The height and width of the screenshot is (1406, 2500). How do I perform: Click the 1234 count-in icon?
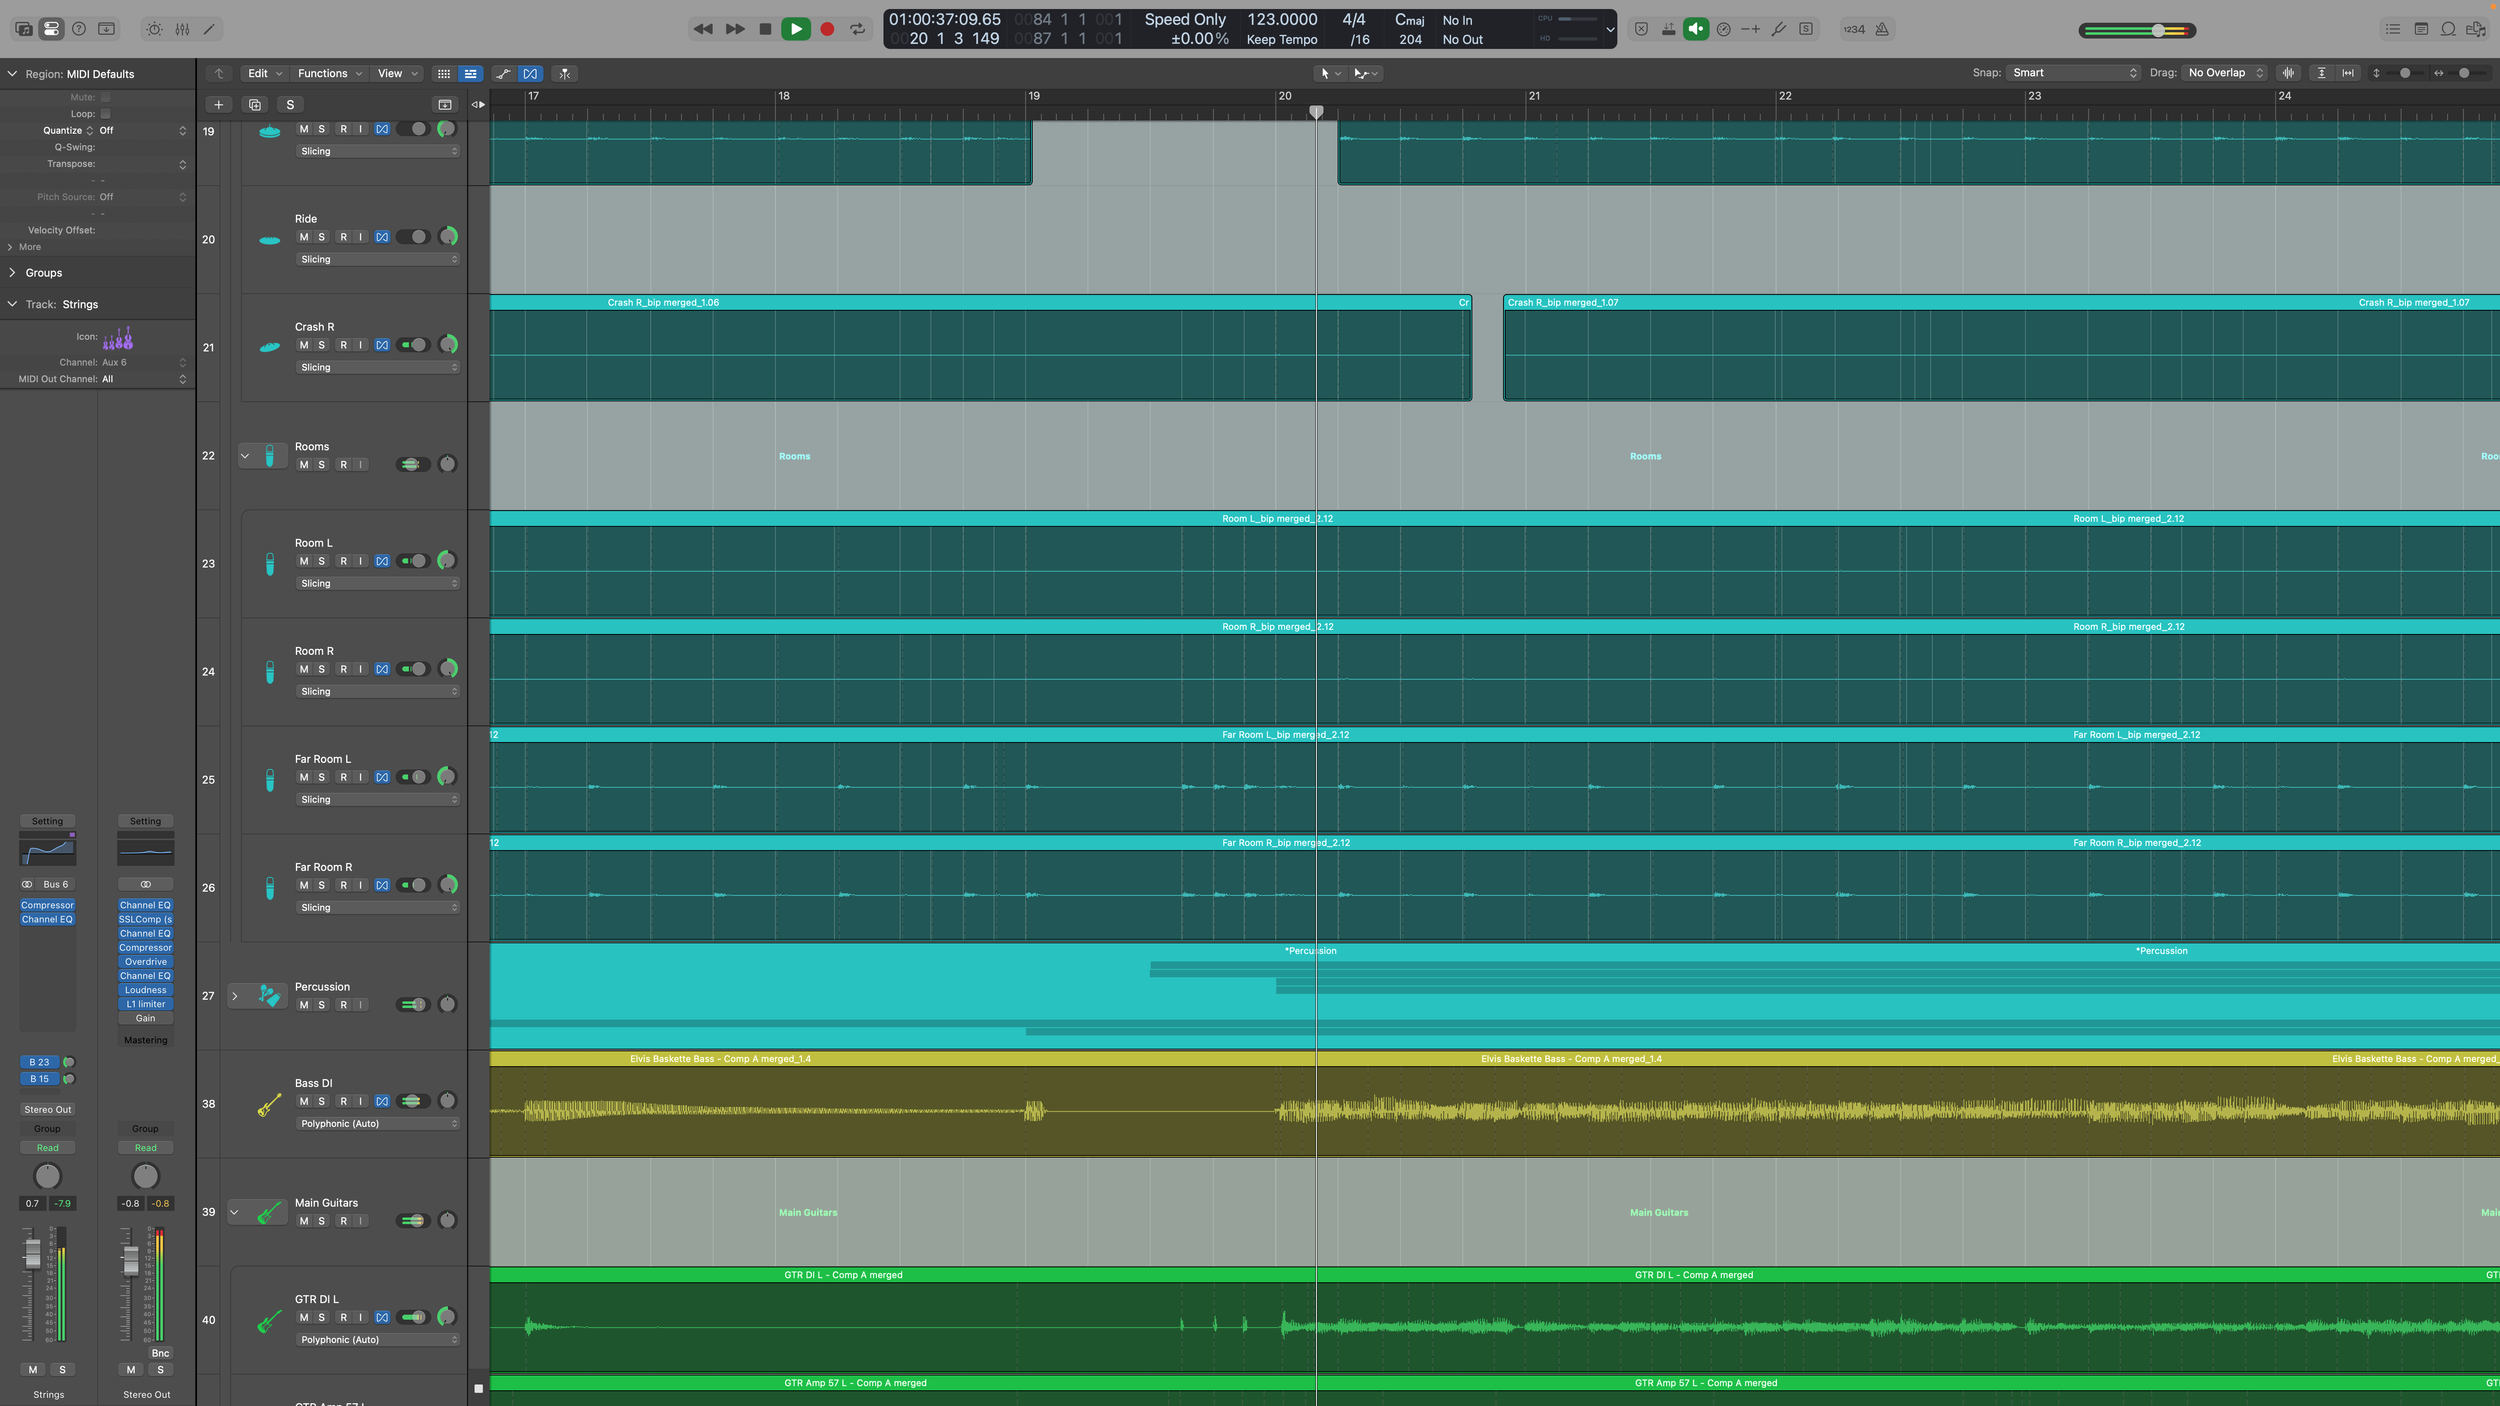click(x=1854, y=29)
